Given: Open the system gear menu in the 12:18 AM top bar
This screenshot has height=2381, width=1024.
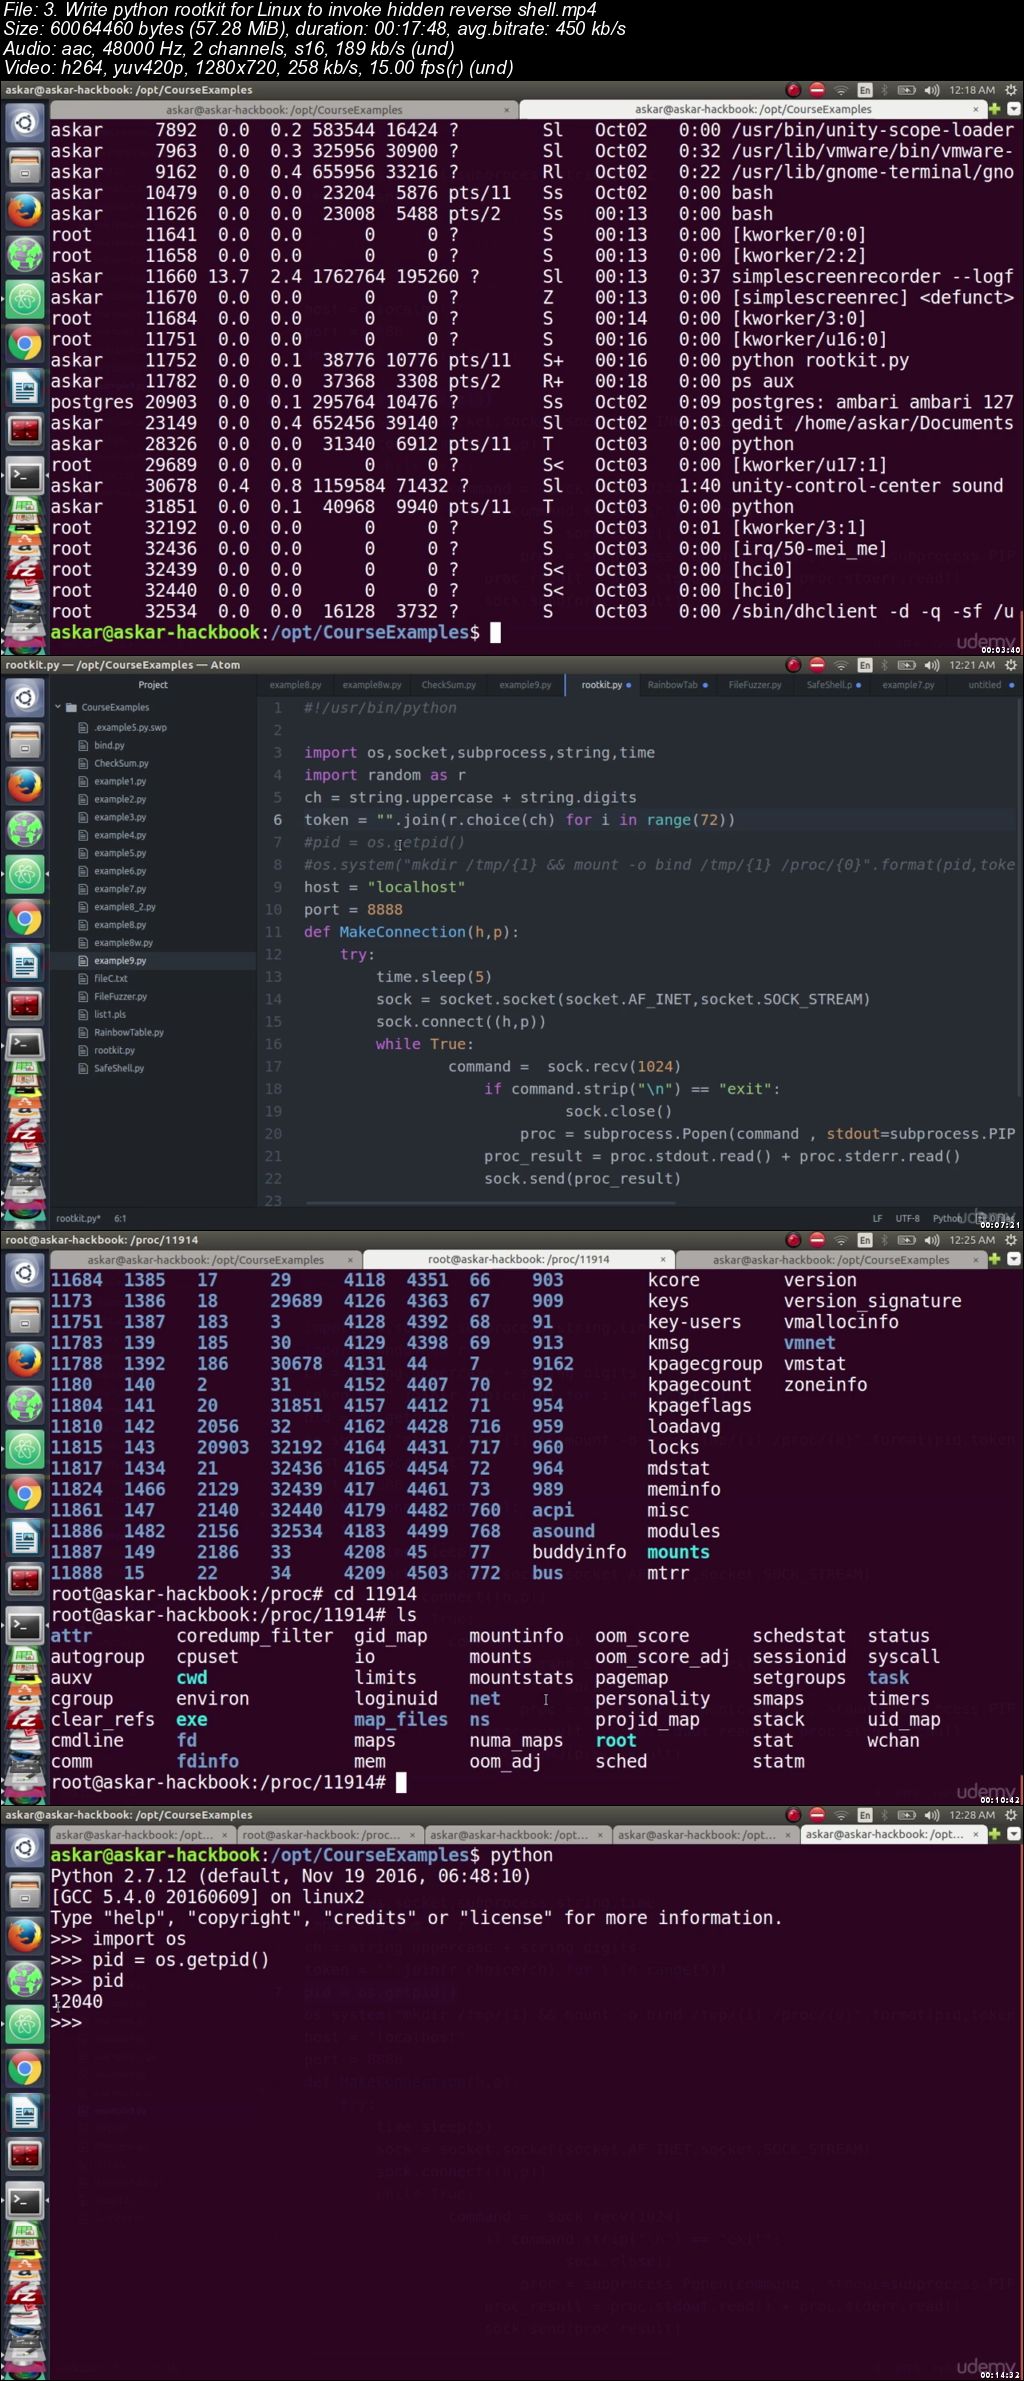Looking at the screenshot, I should 1011,90.
